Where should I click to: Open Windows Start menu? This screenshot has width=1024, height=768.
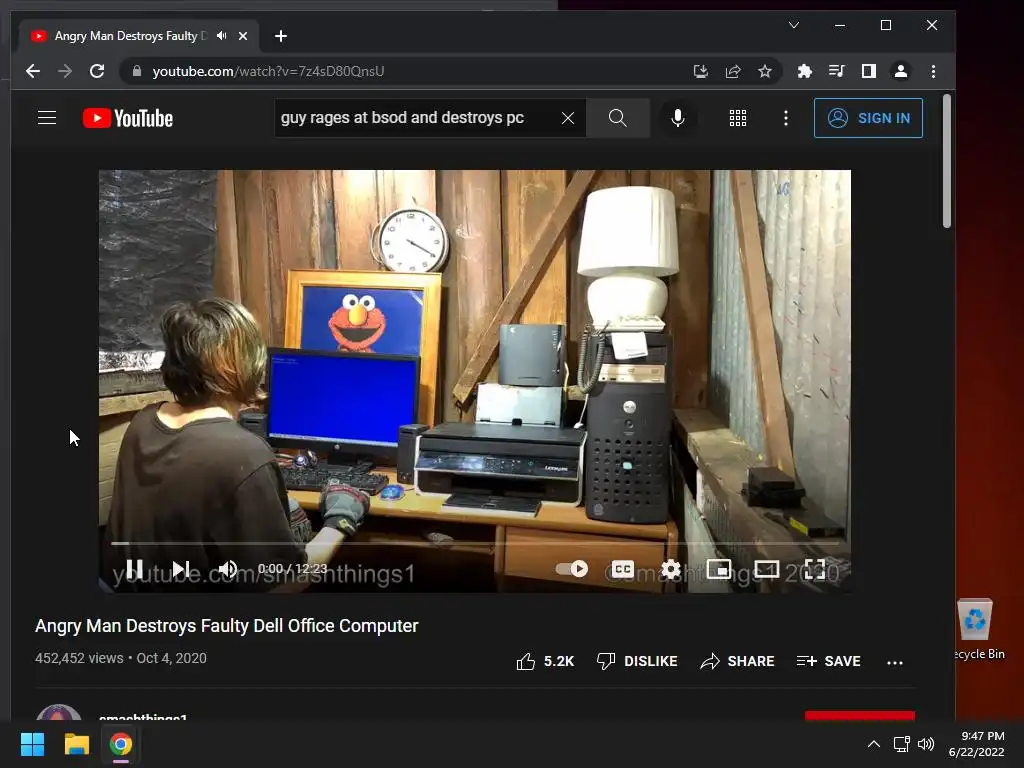coord(32,744)
